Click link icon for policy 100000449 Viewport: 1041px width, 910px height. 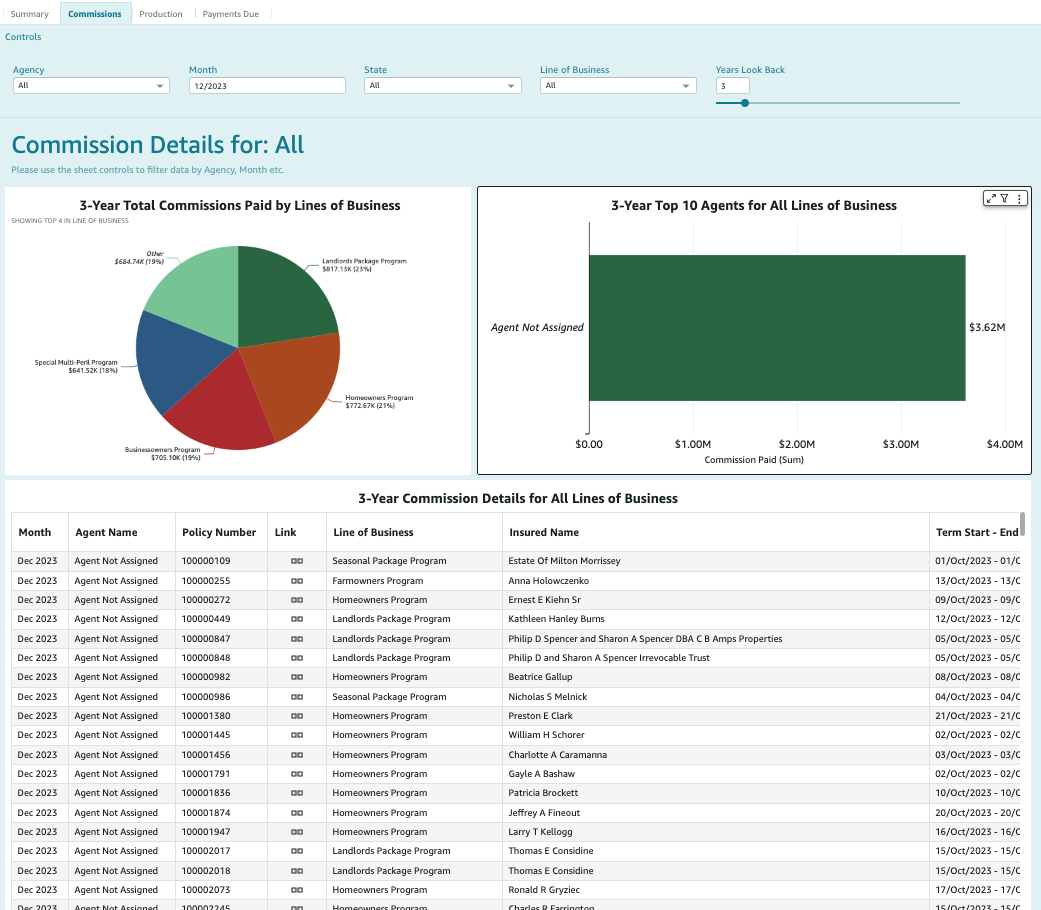coord(297,619)
